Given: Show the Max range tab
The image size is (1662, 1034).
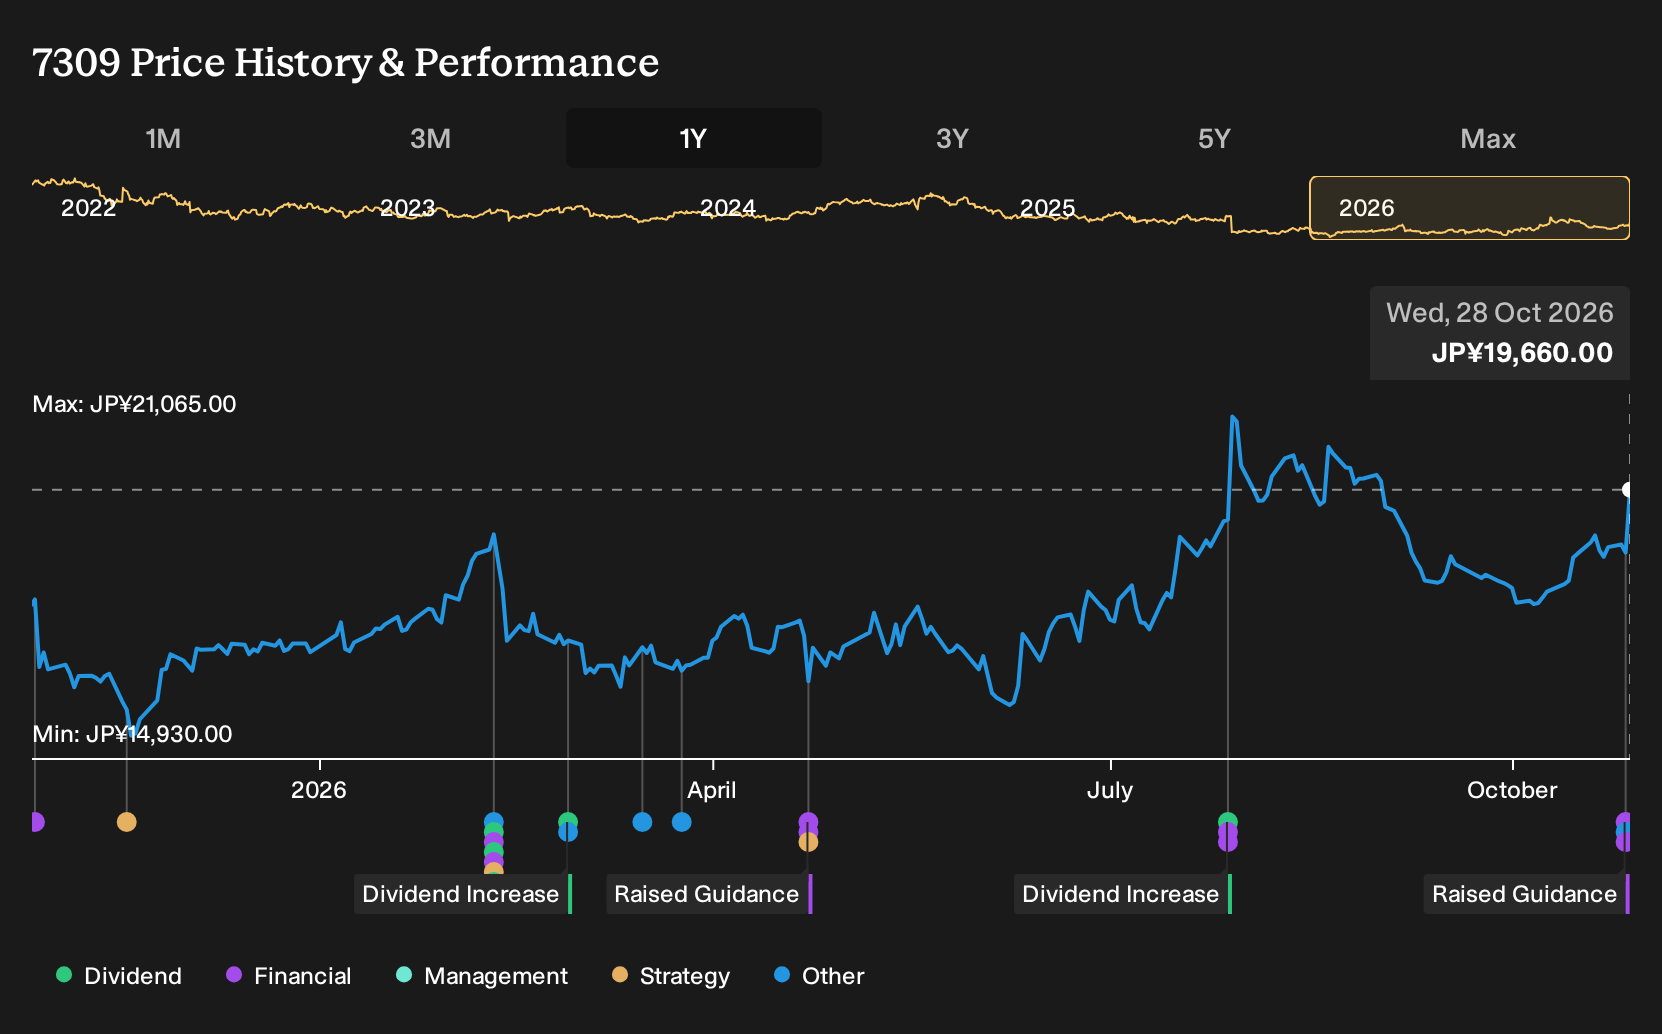Looking at the screenshot, I should (x=1488, y=138).
